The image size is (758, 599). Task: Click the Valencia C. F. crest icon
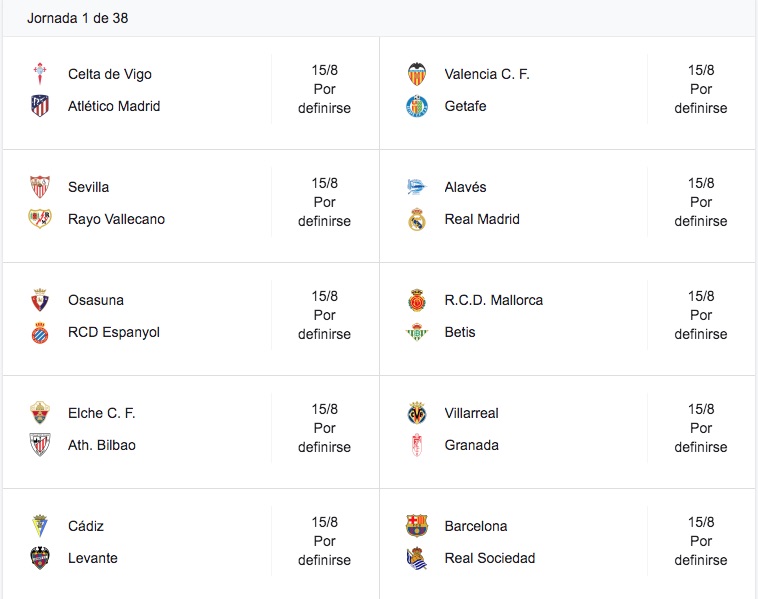coord(417,74)
